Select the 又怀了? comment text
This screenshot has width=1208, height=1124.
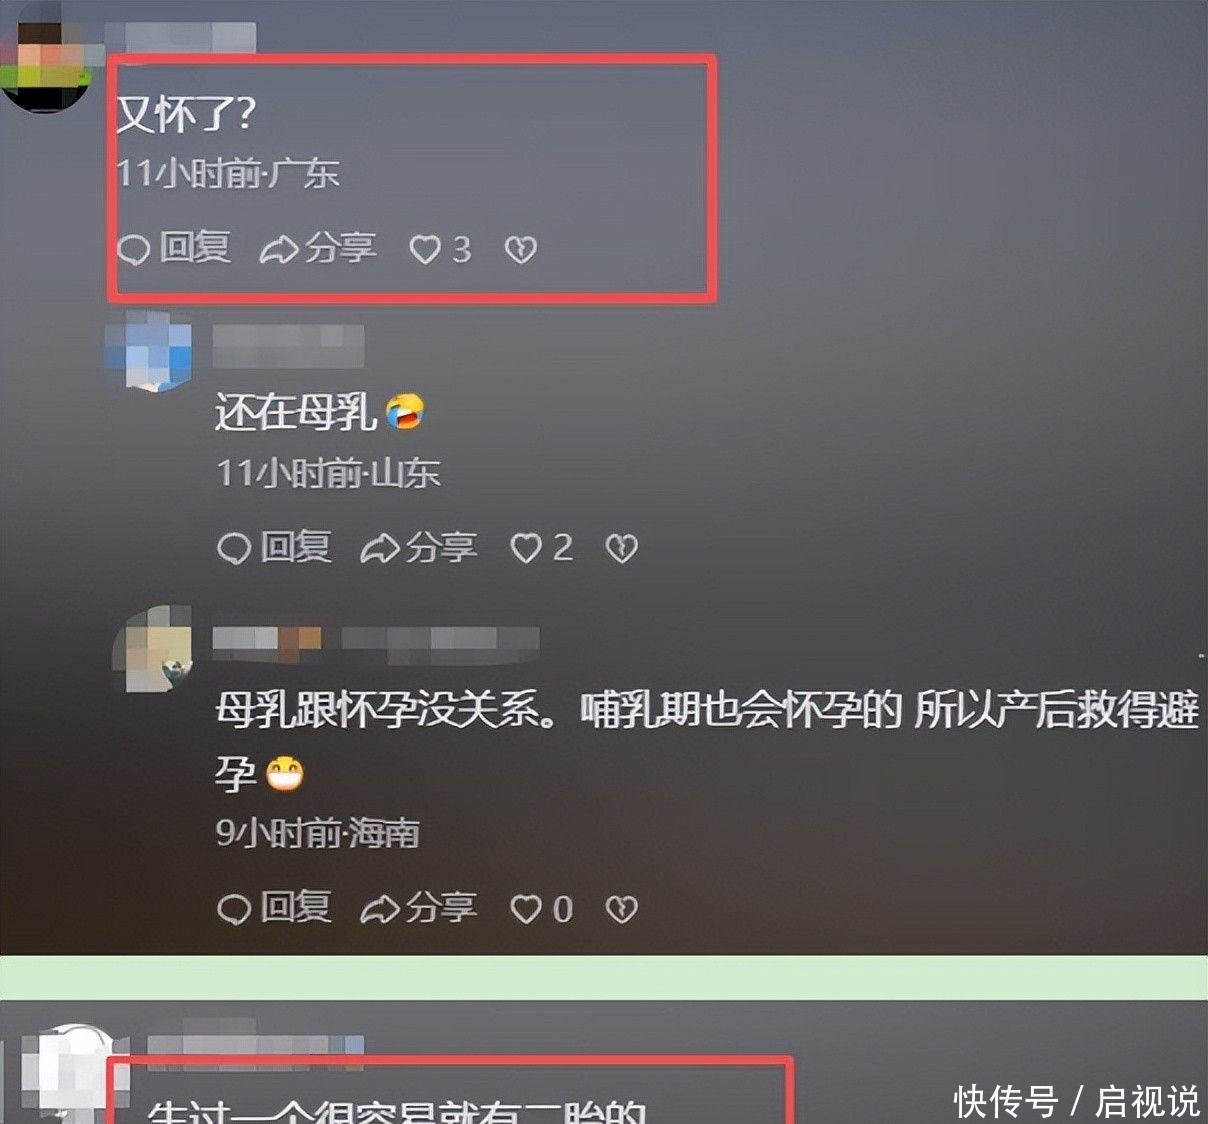186,114
